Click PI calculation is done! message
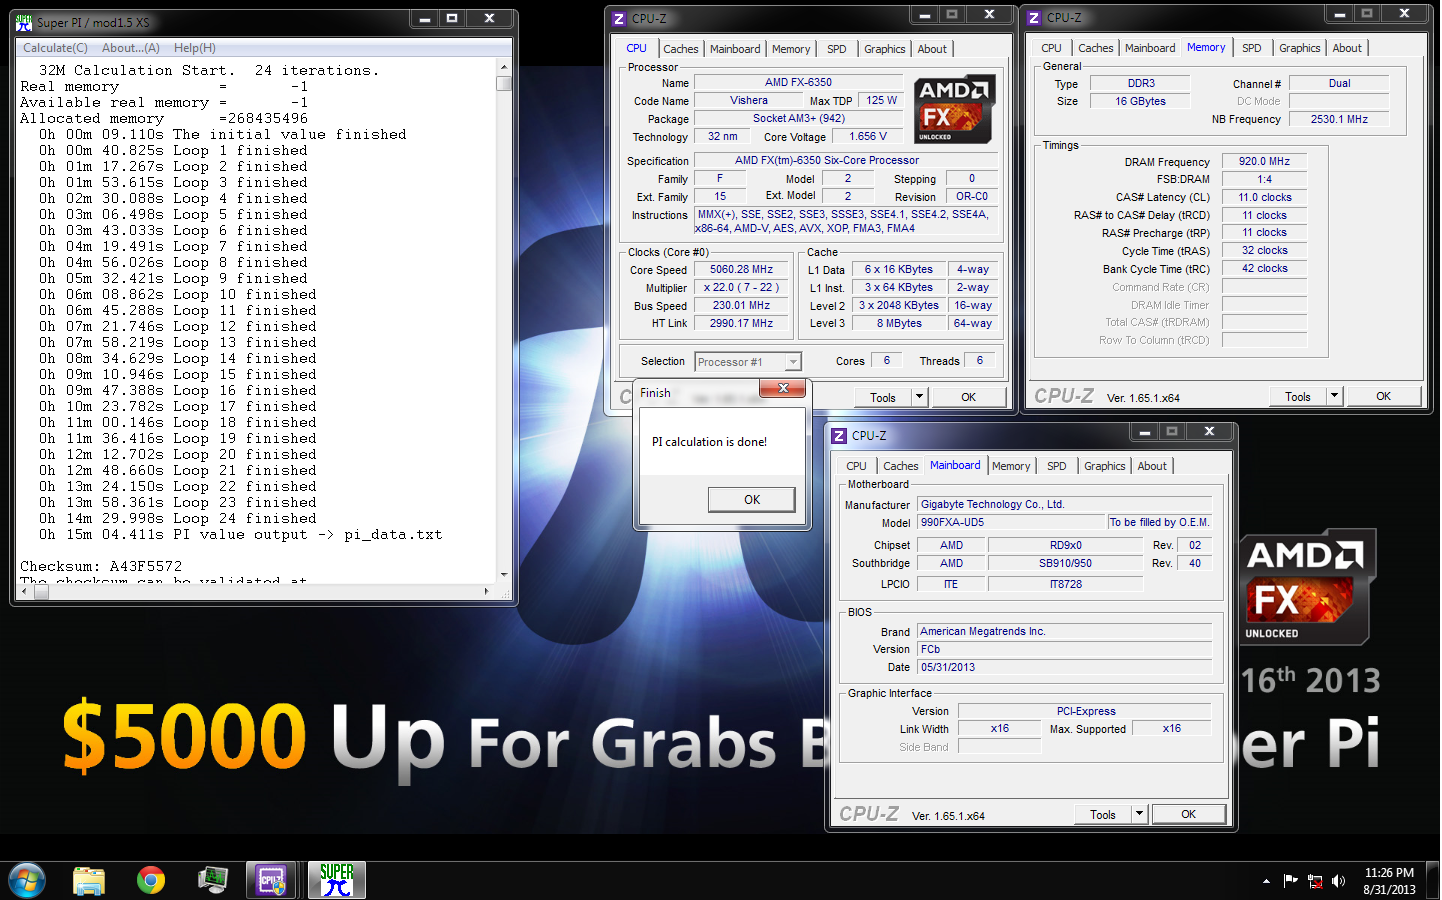 coord(710,442)
